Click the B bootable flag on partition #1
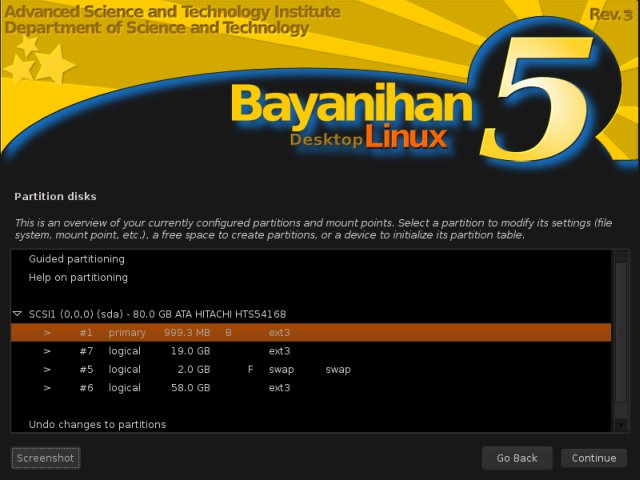Image resolution: width=640 pixels, height=480 pixels. [x=228, y=332]
